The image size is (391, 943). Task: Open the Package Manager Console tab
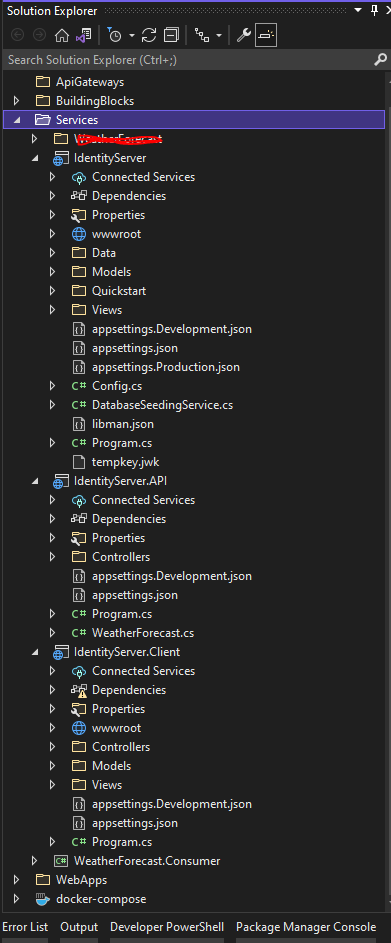coord(306,927)
